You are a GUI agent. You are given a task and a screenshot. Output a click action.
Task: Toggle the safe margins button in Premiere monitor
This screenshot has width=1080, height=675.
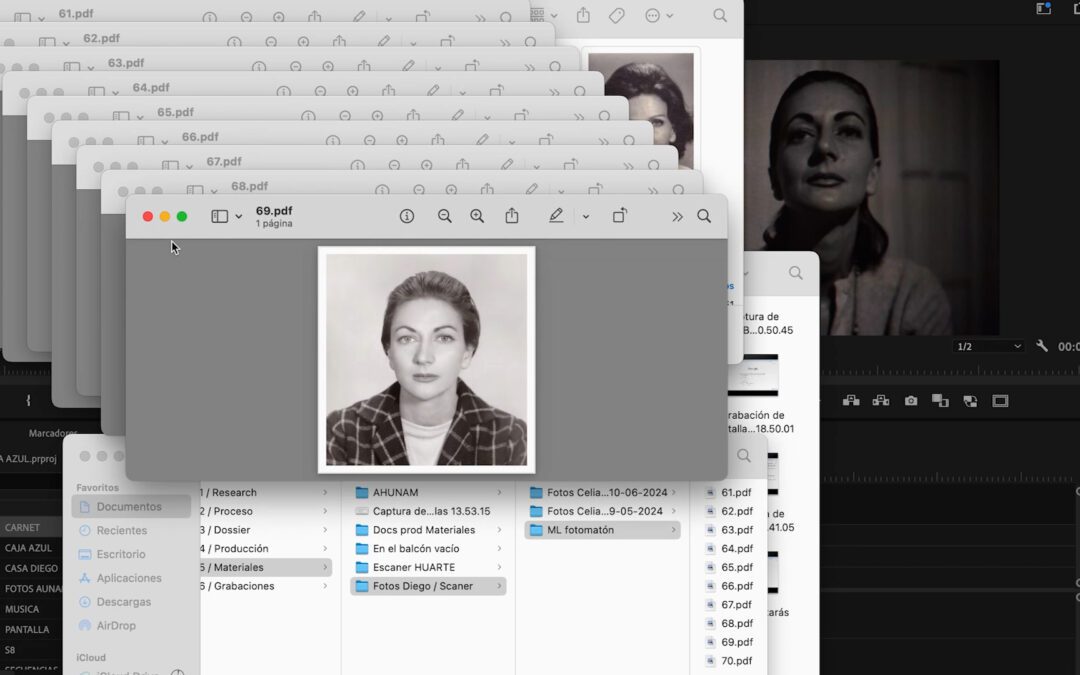1000,401
